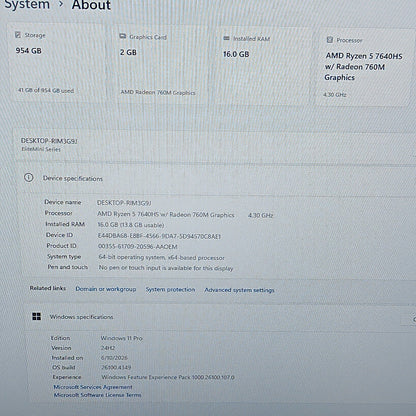Select the Installed on date value

[x=114, y=358]
